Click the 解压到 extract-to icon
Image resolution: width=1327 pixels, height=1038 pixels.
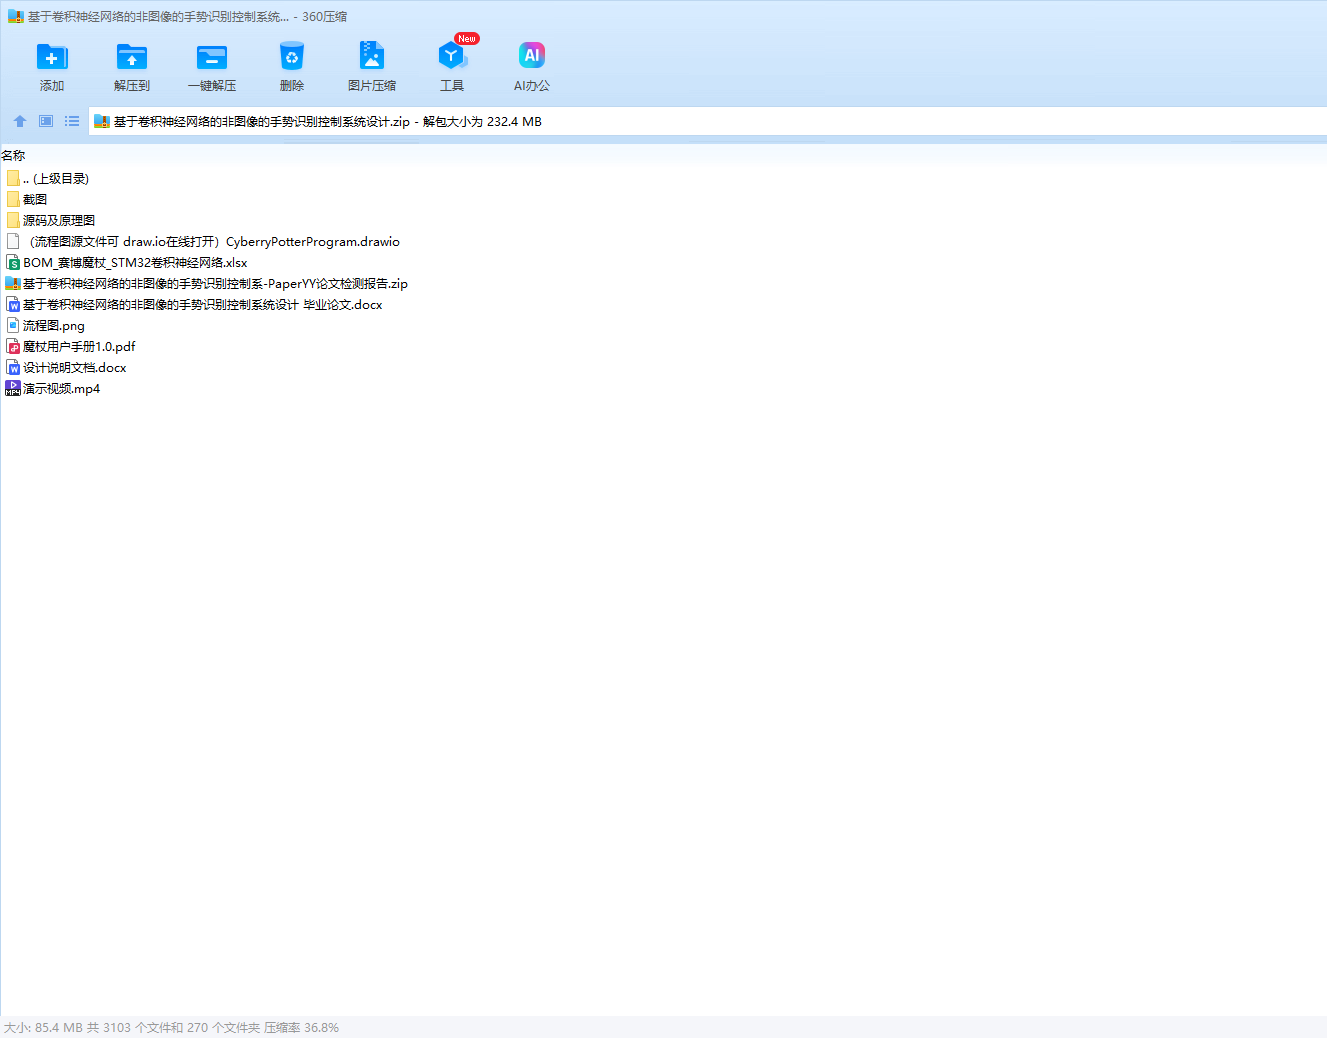[132, 57]
